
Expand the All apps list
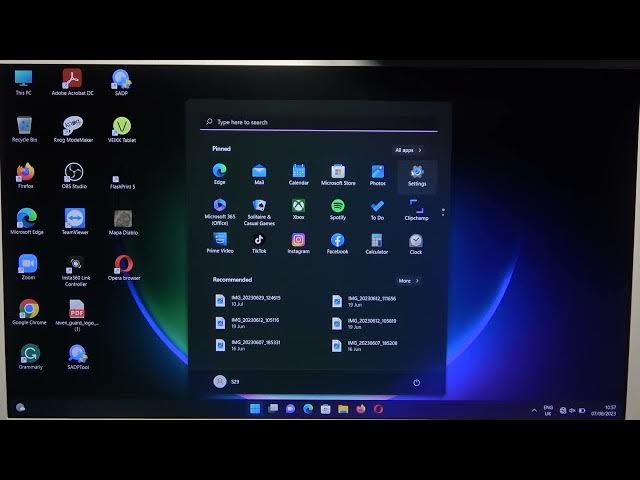(408, 150)
